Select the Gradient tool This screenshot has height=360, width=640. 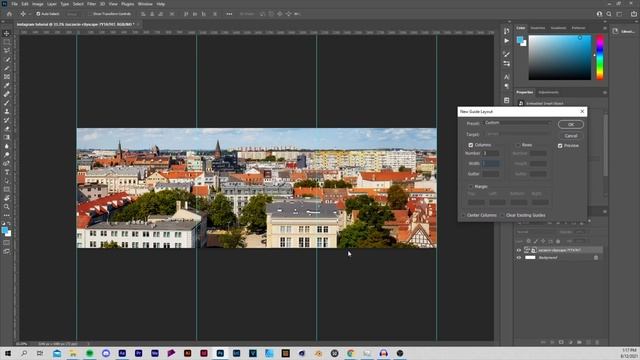coord(7,138)
